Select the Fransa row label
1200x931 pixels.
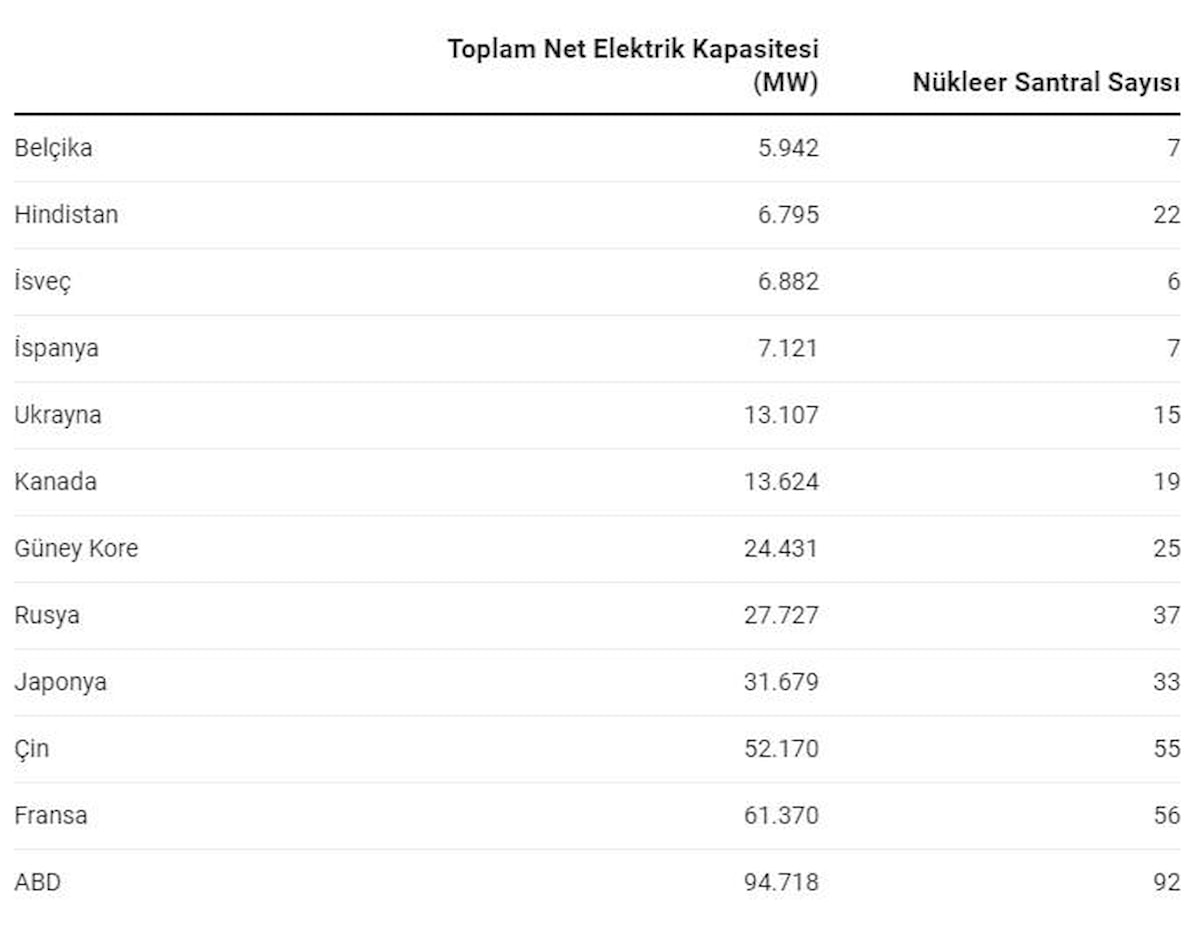point(51,815)
